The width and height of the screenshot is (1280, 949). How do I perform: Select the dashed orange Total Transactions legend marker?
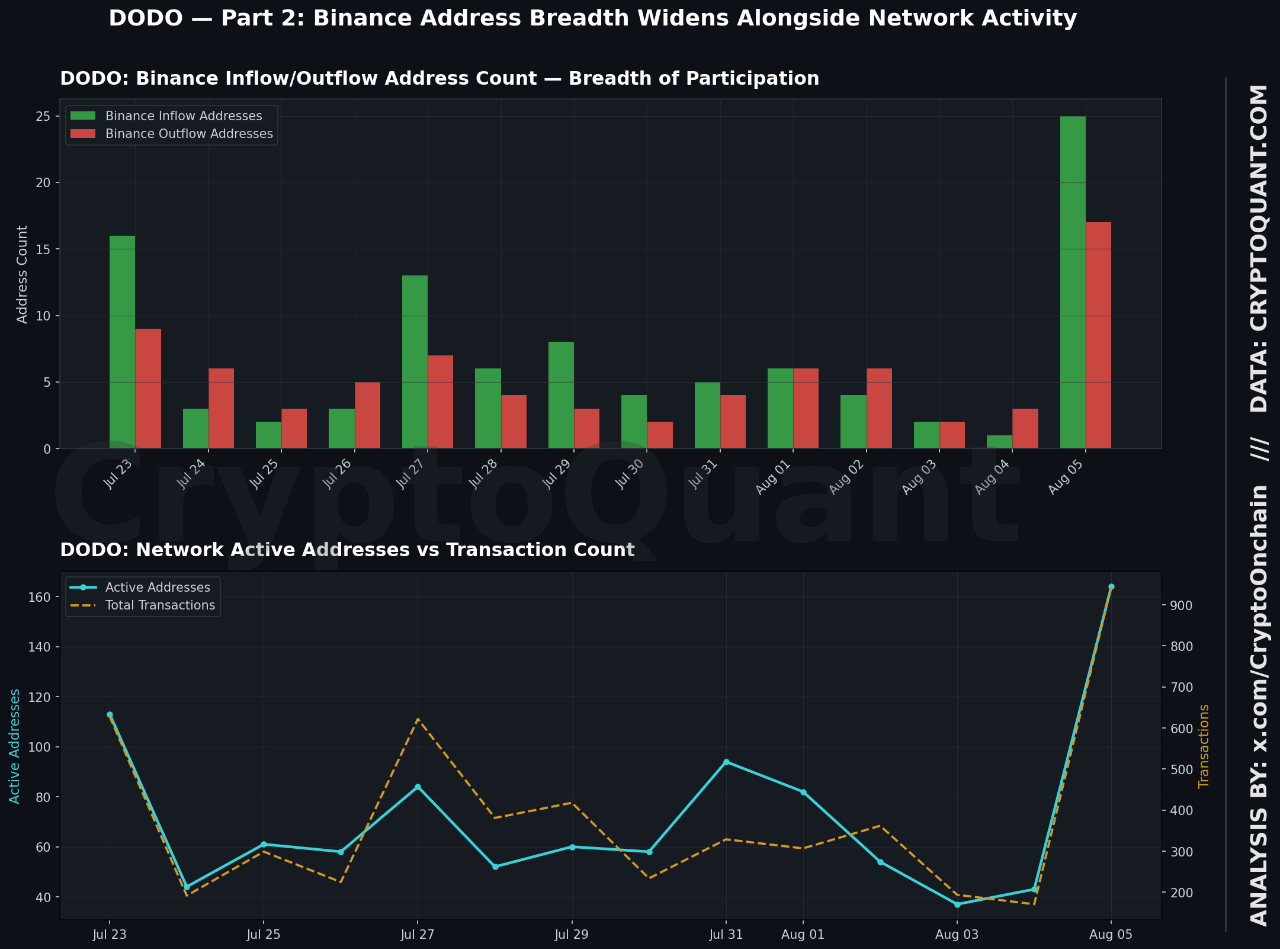pos(83,606)
